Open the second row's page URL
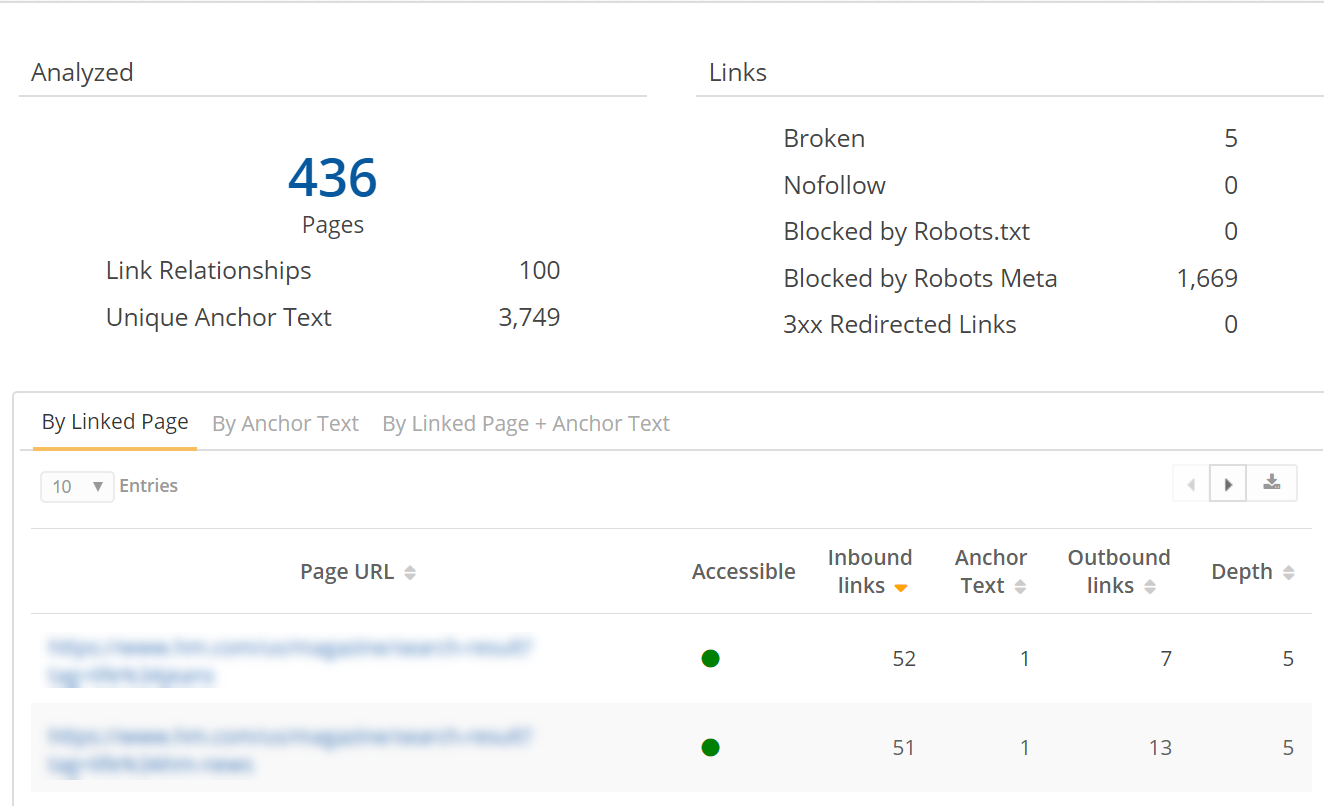Screen dimensions: 1324x806 pos(287,747)
